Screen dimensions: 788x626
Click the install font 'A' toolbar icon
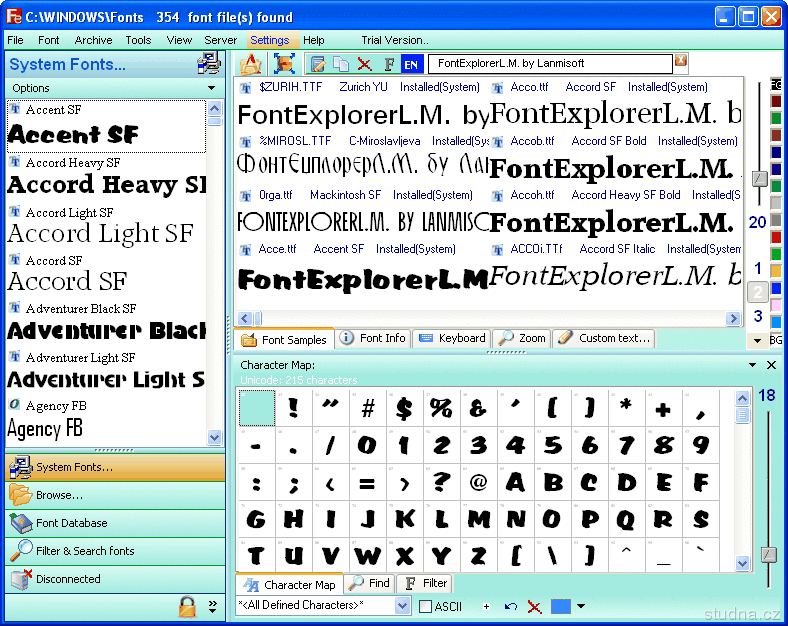(x=250, y=64)
